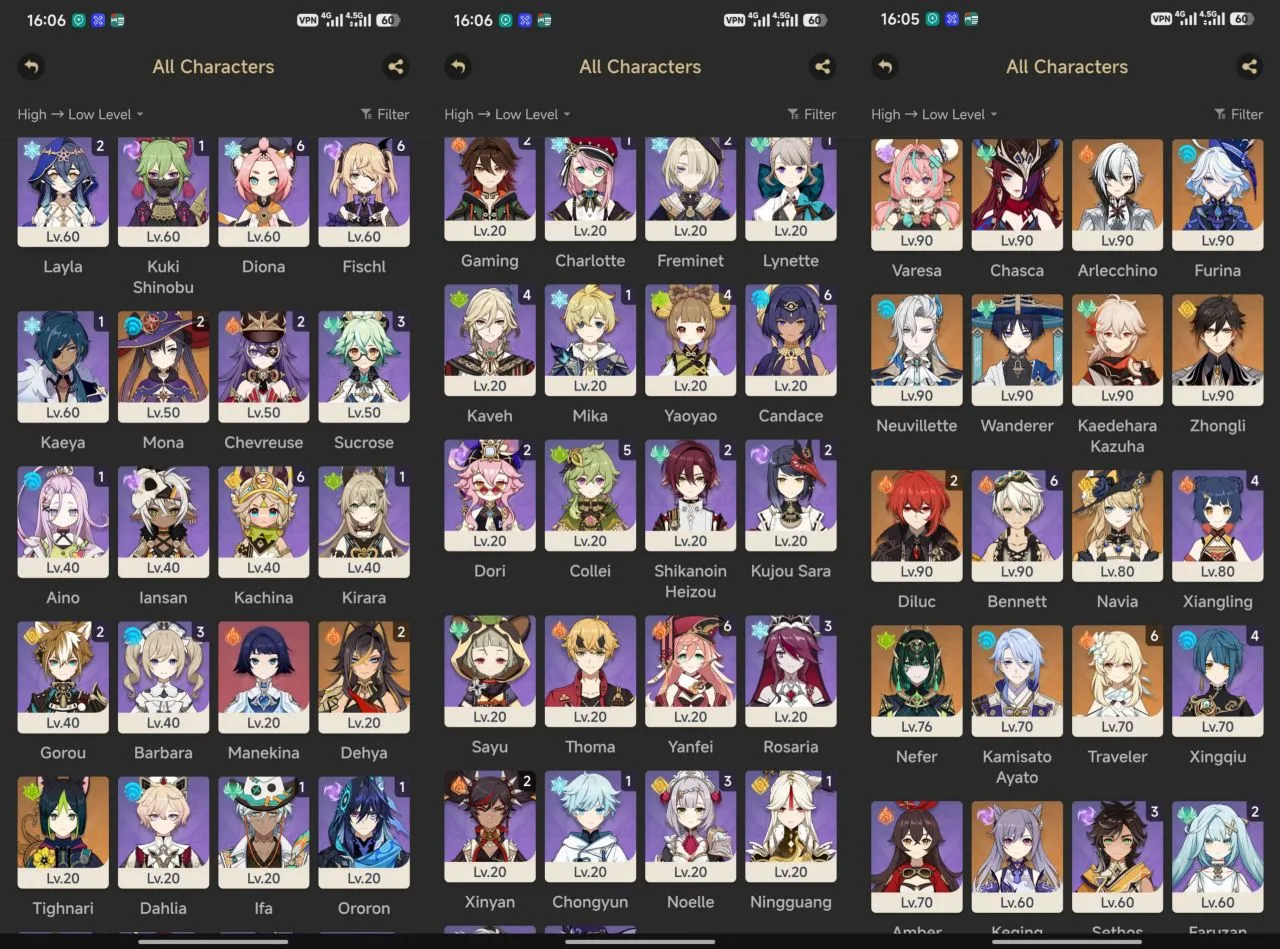Open the High → Low Level sort above Varesa
Screen dimensions: 1280x949
tap(934, 114)
